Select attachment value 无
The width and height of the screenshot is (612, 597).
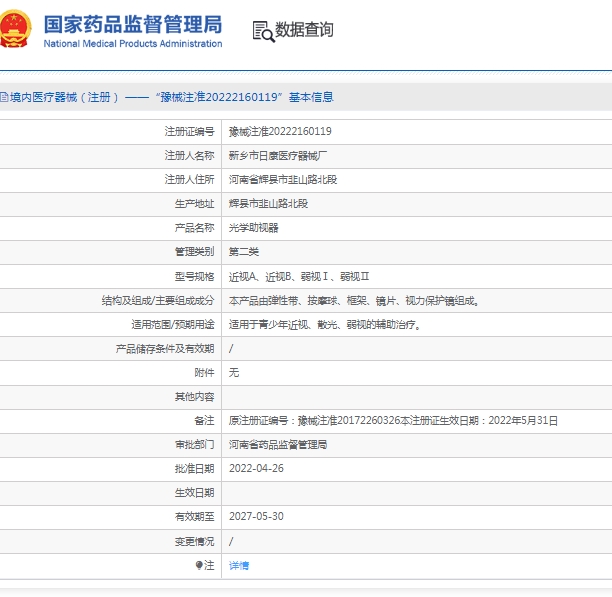234,373
